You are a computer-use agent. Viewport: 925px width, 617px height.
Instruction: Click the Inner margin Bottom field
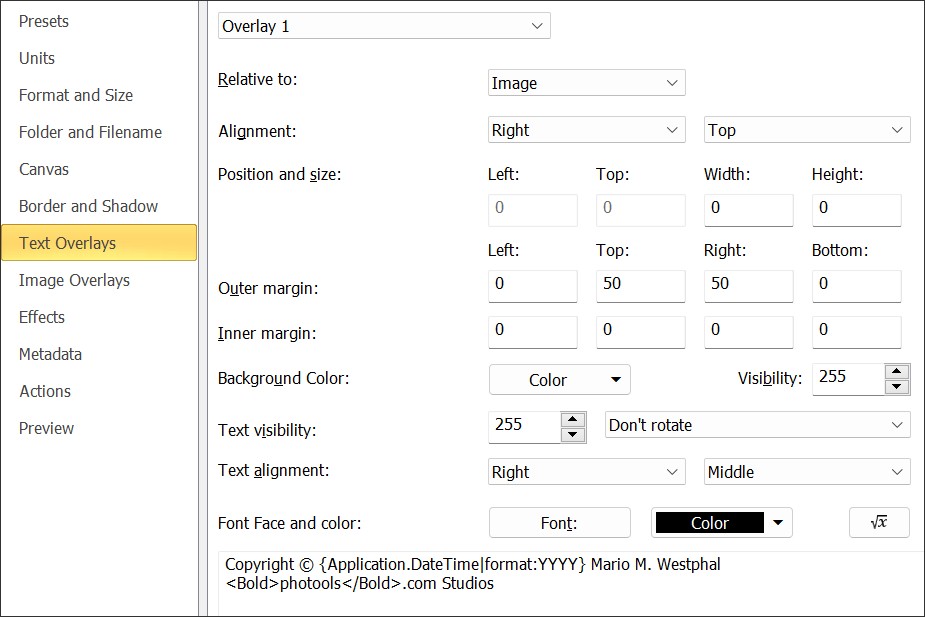(x=857, y=332)
